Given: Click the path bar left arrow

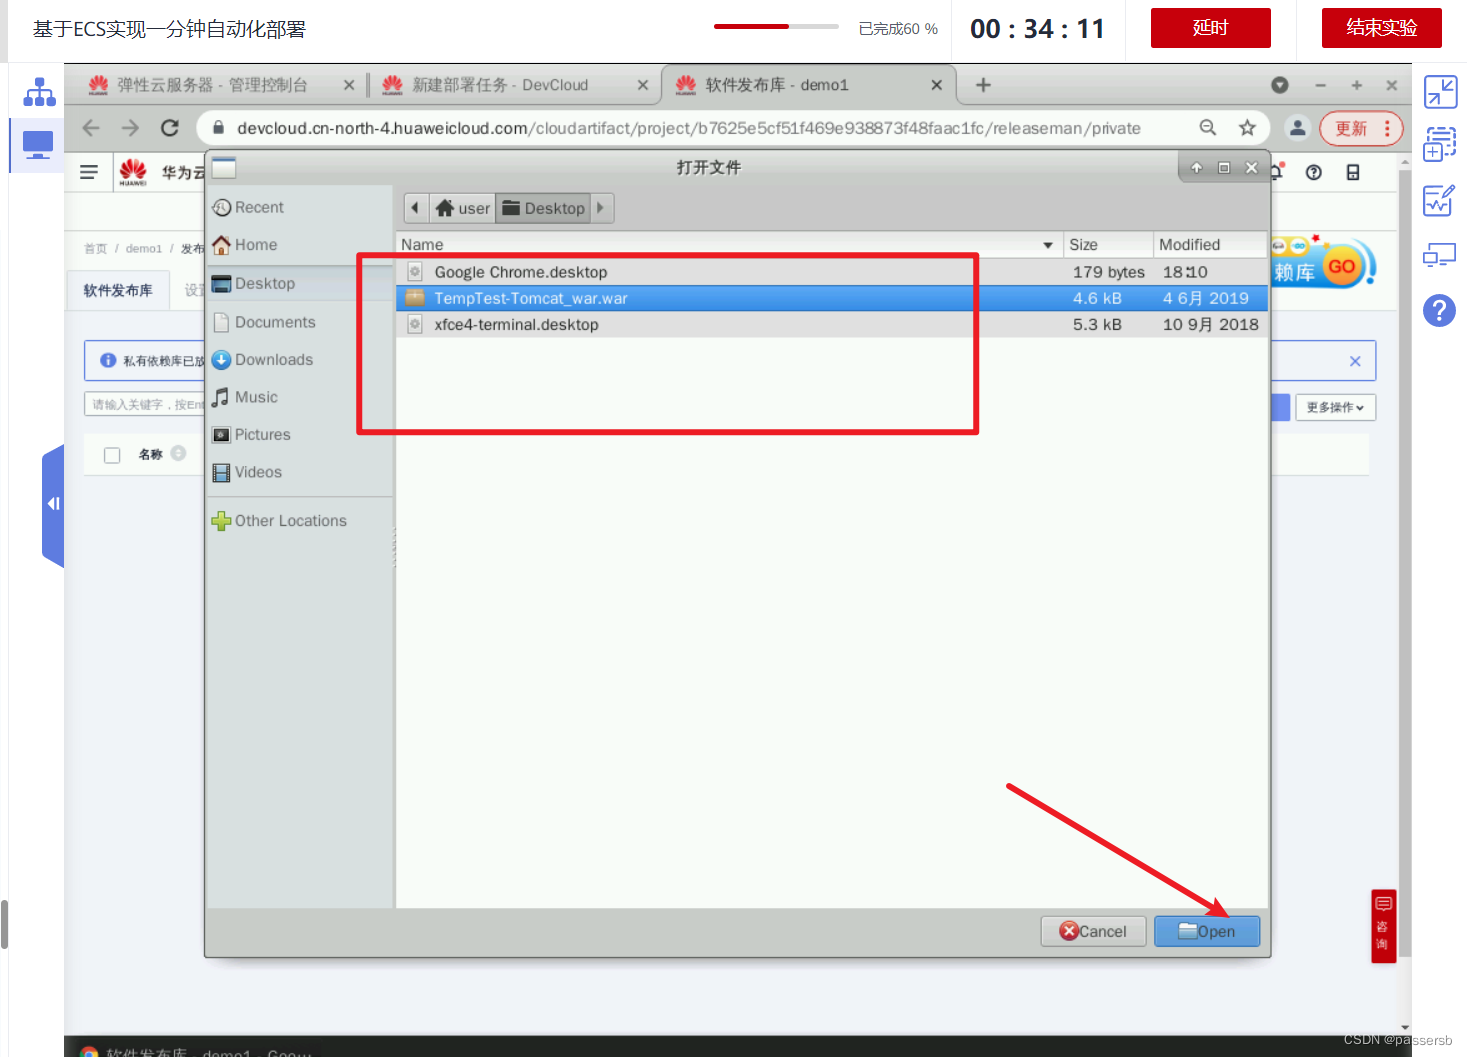Looking at the screenshot, I should pyautogui.click(x=416, y=208).
